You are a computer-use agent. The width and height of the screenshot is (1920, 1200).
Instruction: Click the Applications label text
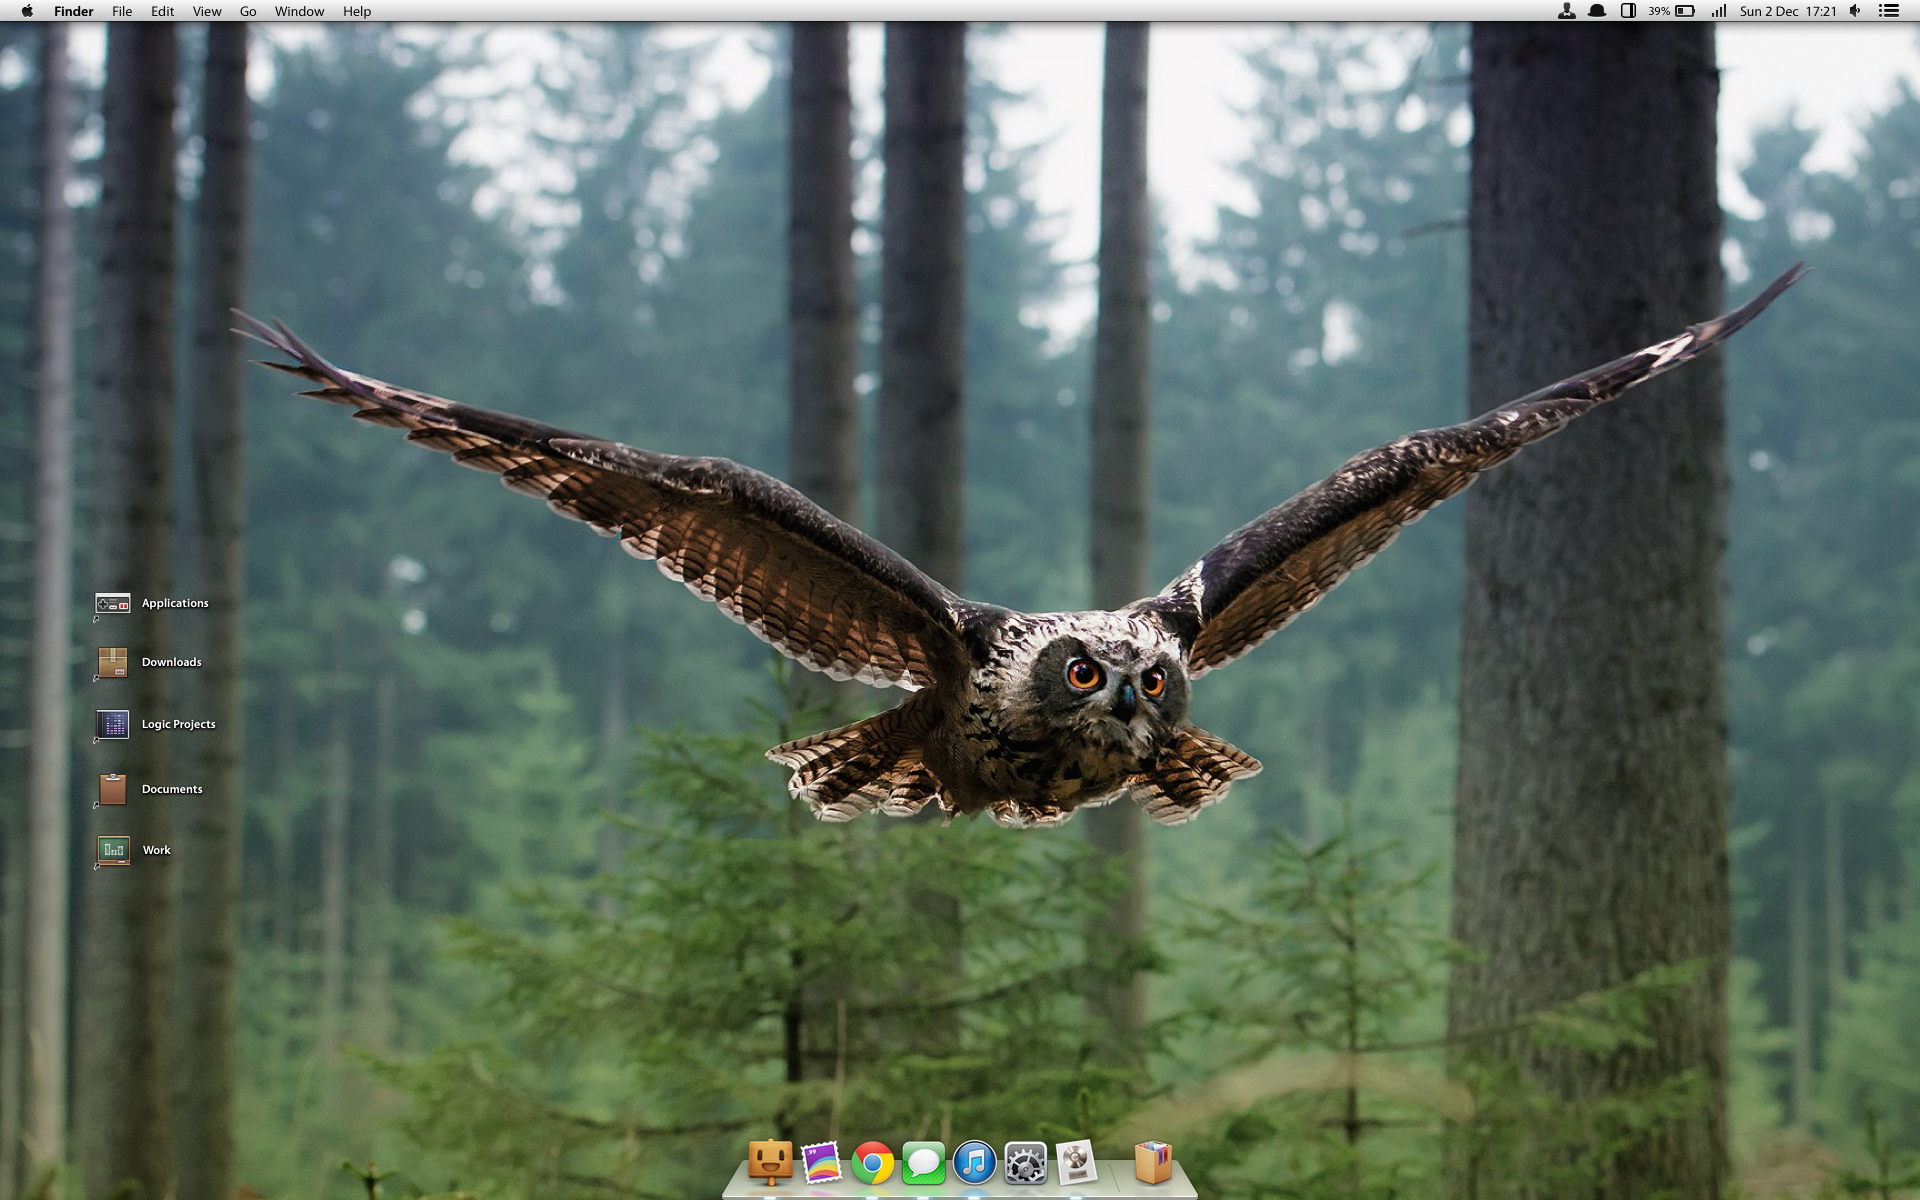pyautogui.click(x=175, y=603)
